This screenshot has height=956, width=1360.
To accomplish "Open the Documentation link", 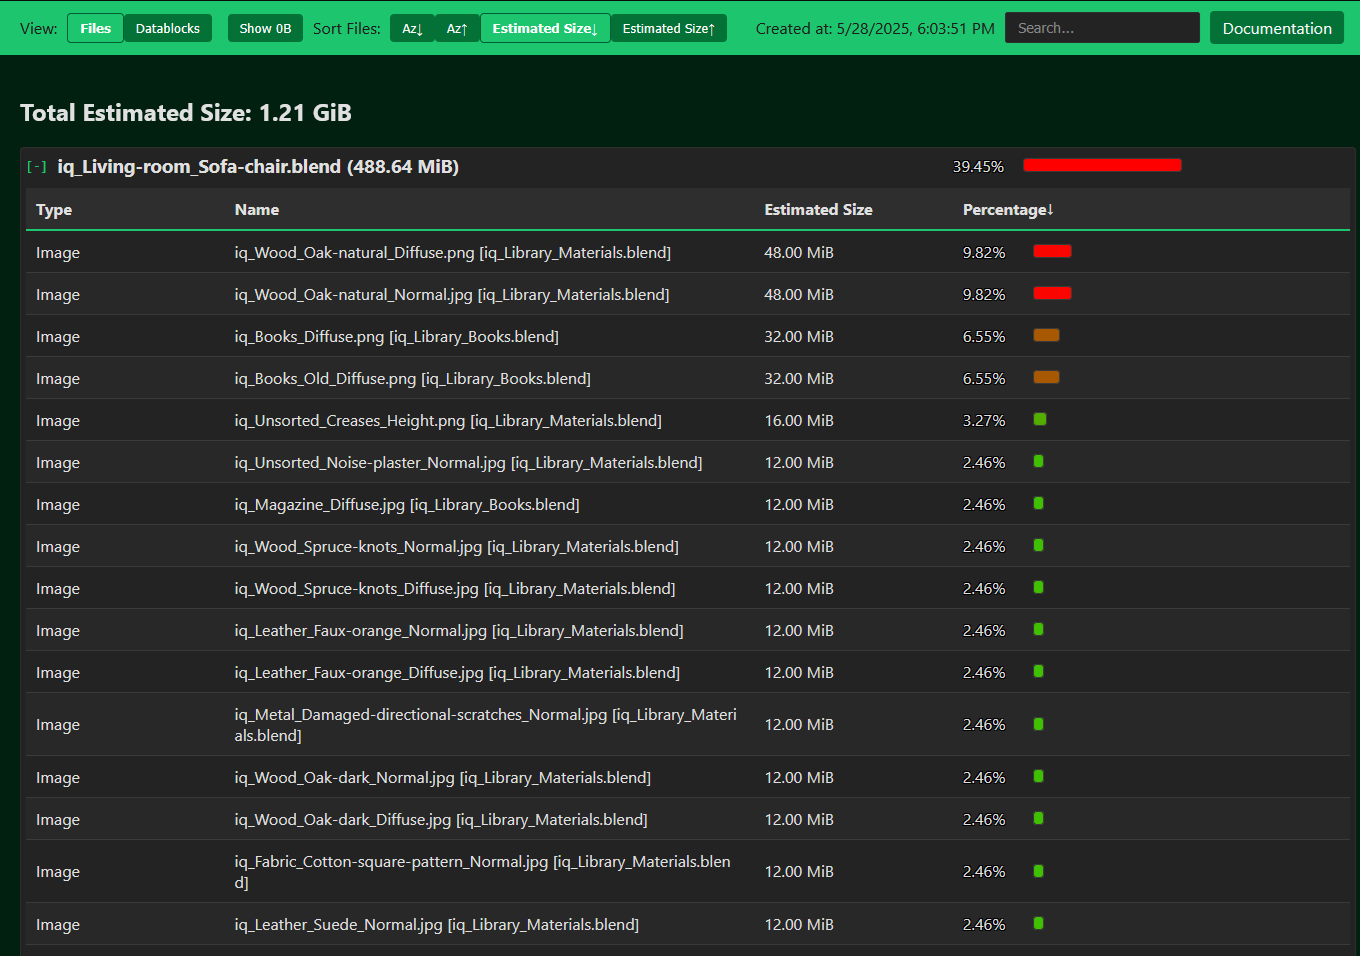I will pos(1276,28).
